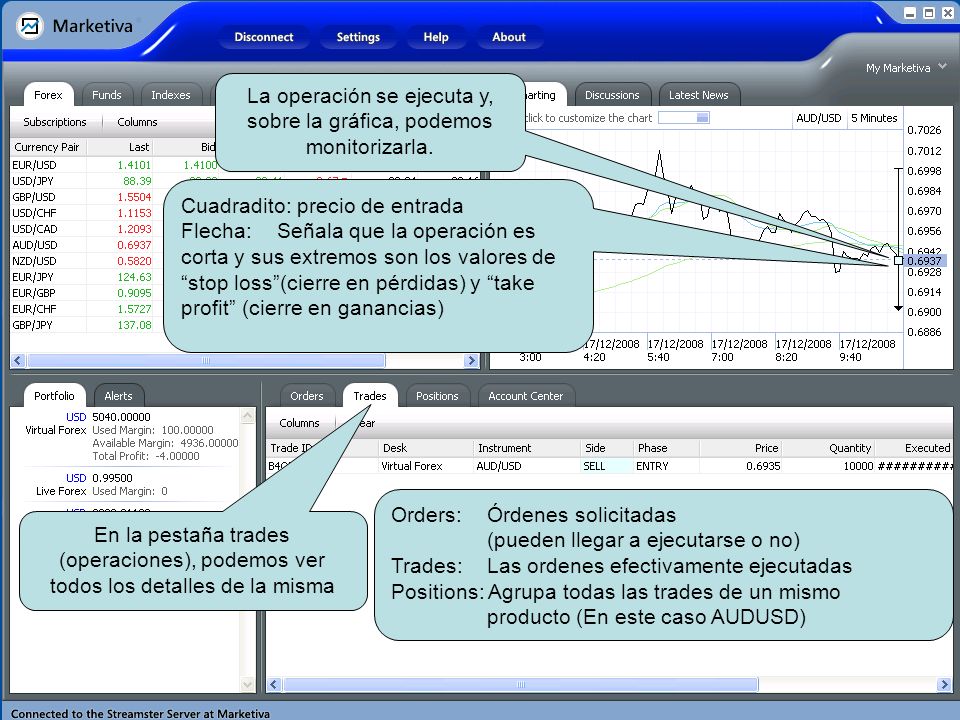
Task: Select the EUR/JPY row
Action: [x=86, y=277]
